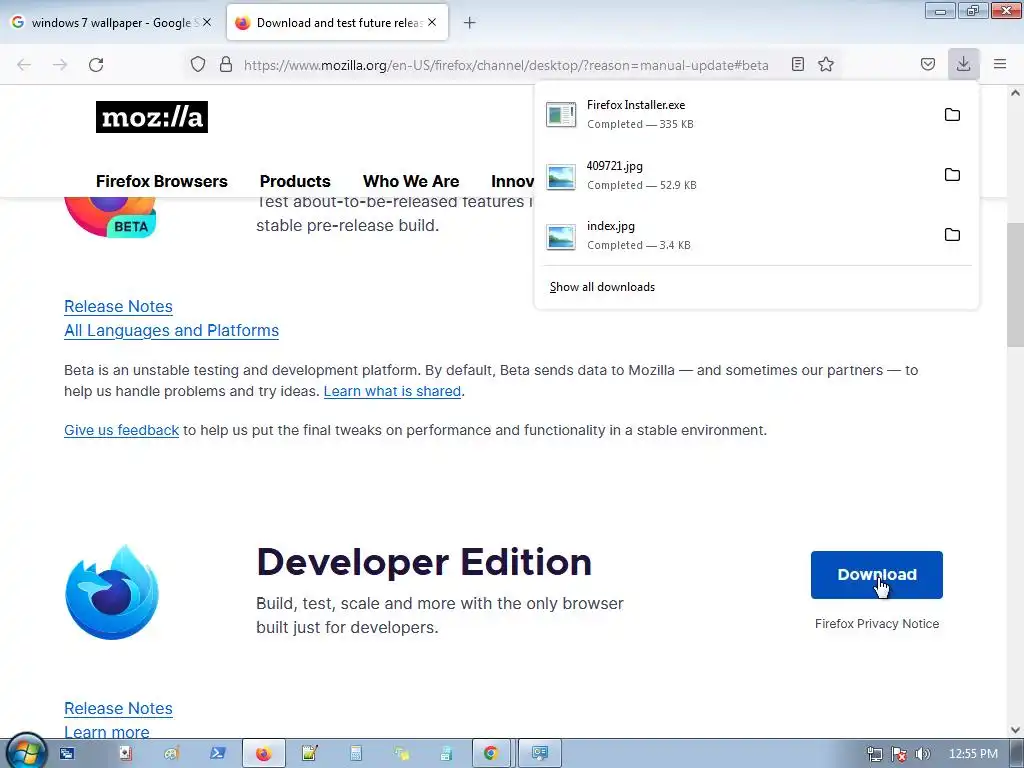Viewport: 1024px width, 768px height.
Task: Click Learn what is shared link
Action: tap(392, 391)
